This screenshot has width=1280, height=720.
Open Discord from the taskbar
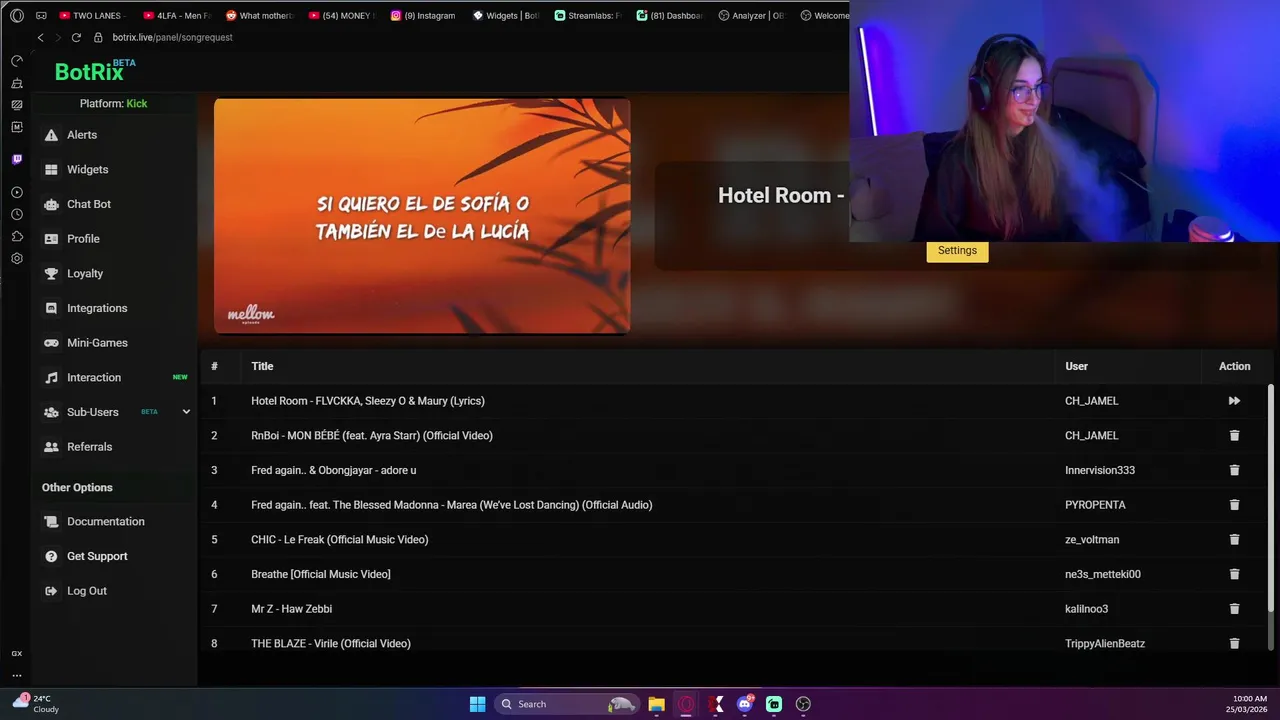744,704
